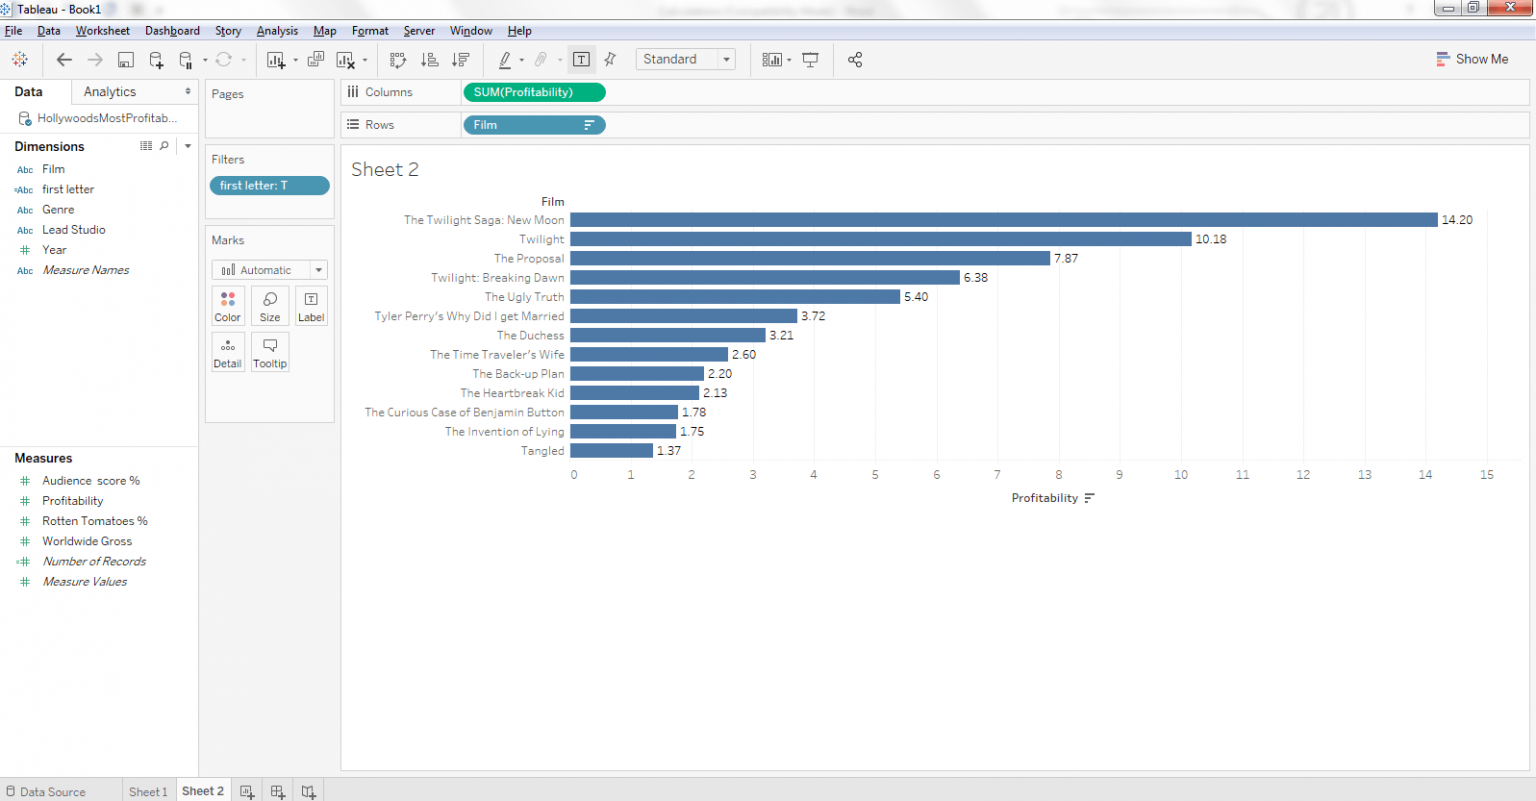Expand the Dimensions panel options menu
1536x801 pixels.
tap(187, 146)
